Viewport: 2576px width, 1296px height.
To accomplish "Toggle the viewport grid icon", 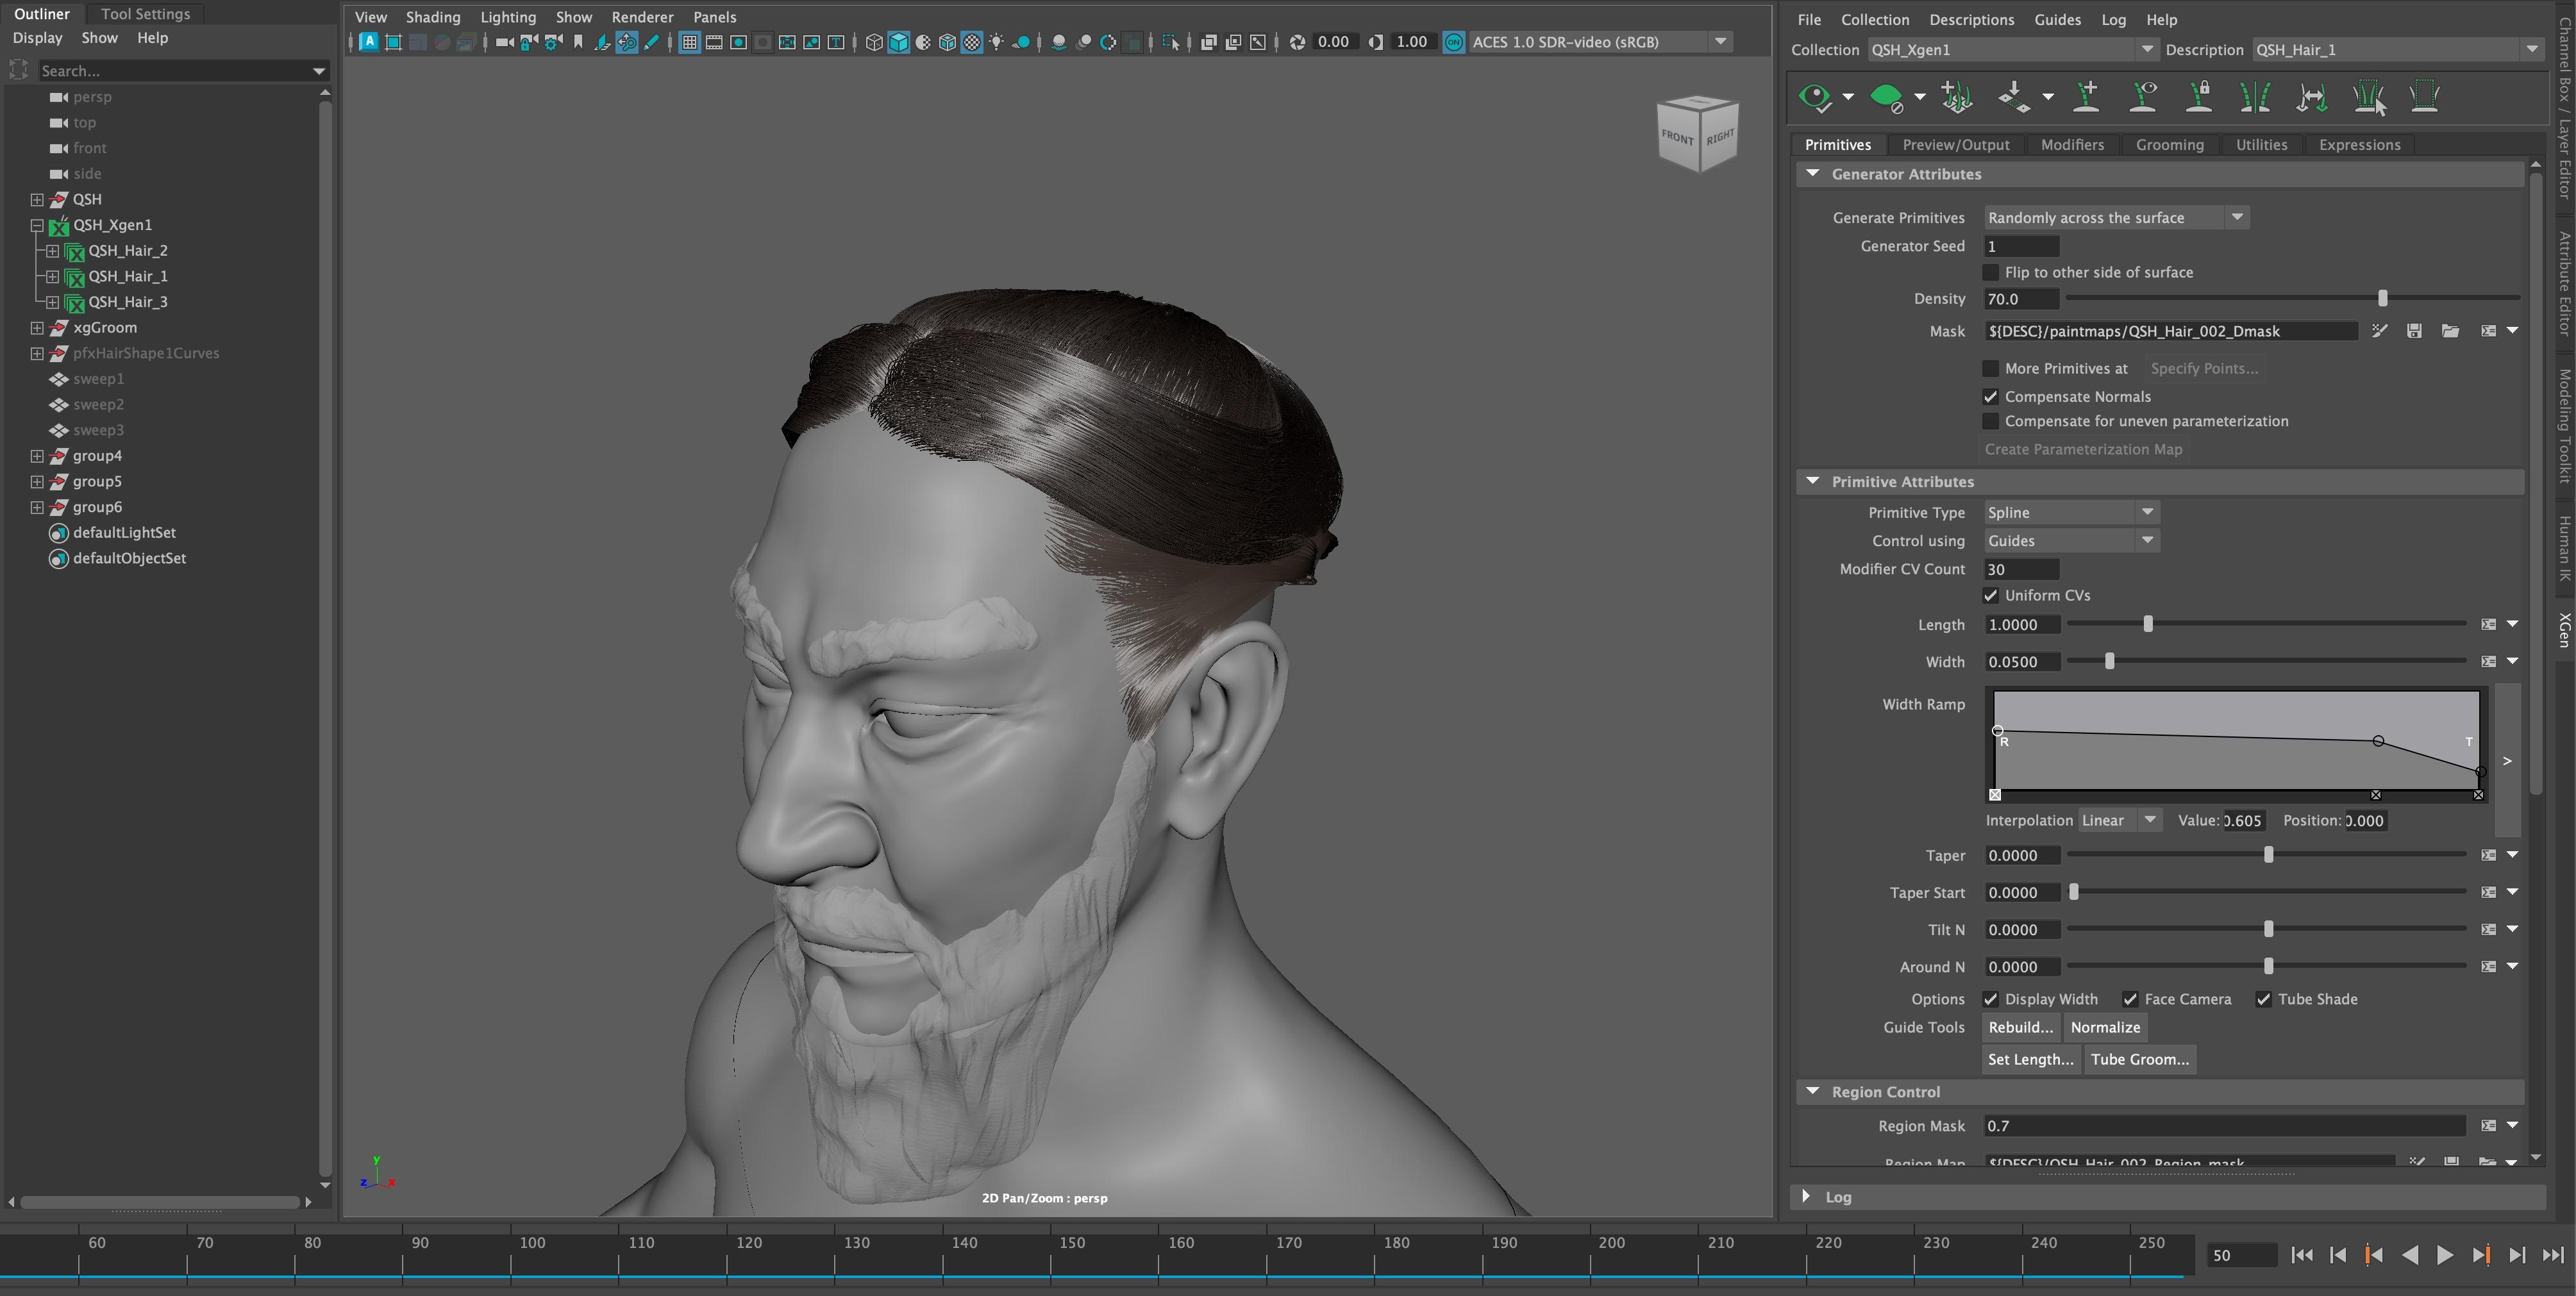I will click(x=689, y=42).
